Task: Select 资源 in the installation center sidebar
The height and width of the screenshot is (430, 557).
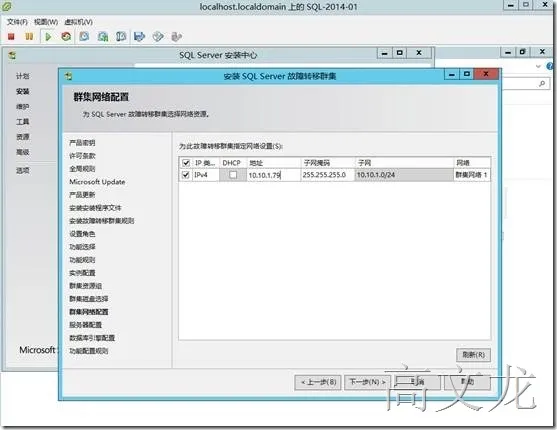Action: click(22, 137)
